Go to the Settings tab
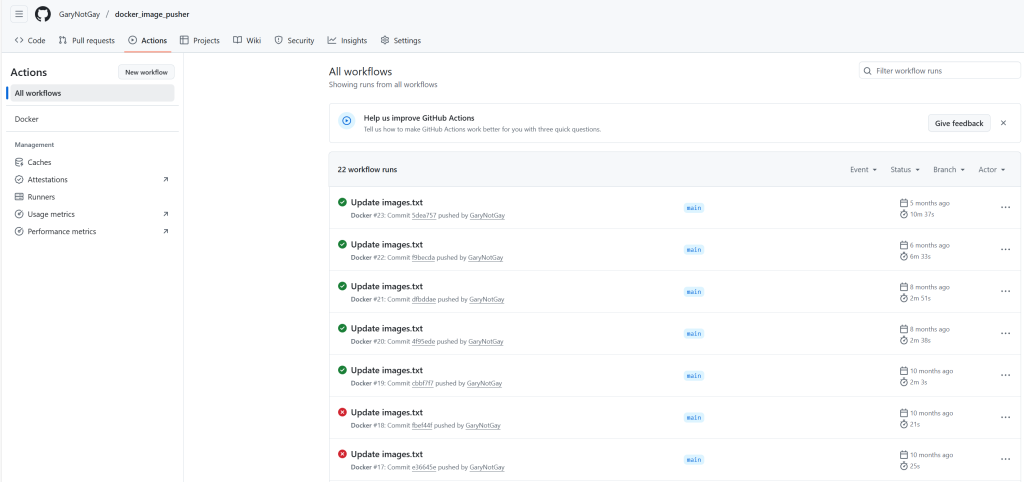The height and width of the screenshot is (482, 1024). click(x=400, y=41)
